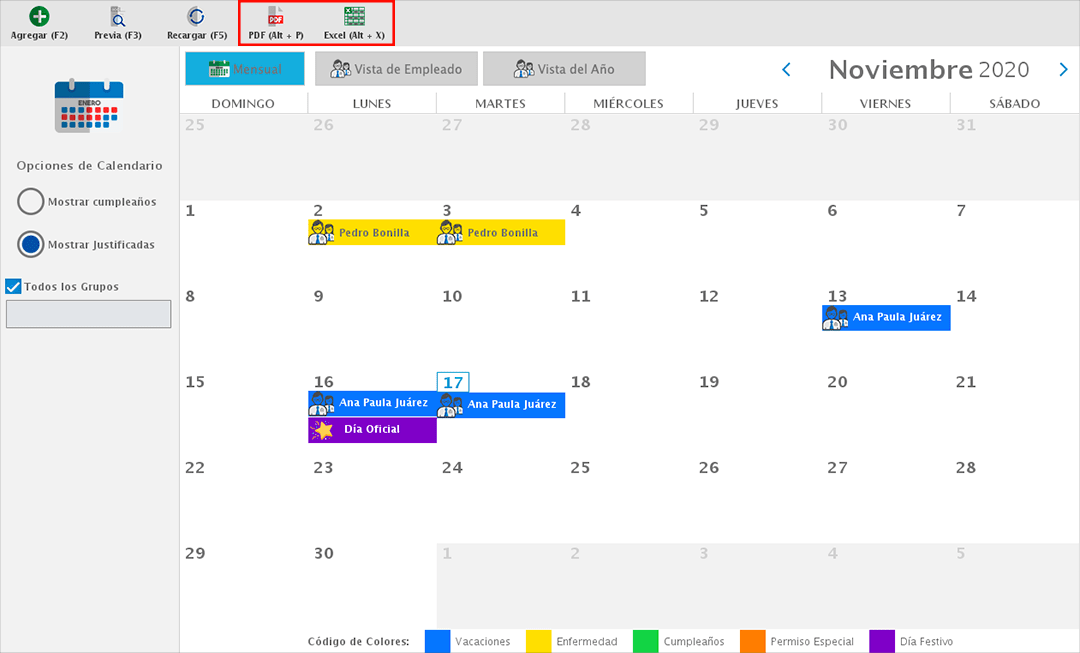Go to previous month arrow
1080x653 pixels.
[786, 69]
